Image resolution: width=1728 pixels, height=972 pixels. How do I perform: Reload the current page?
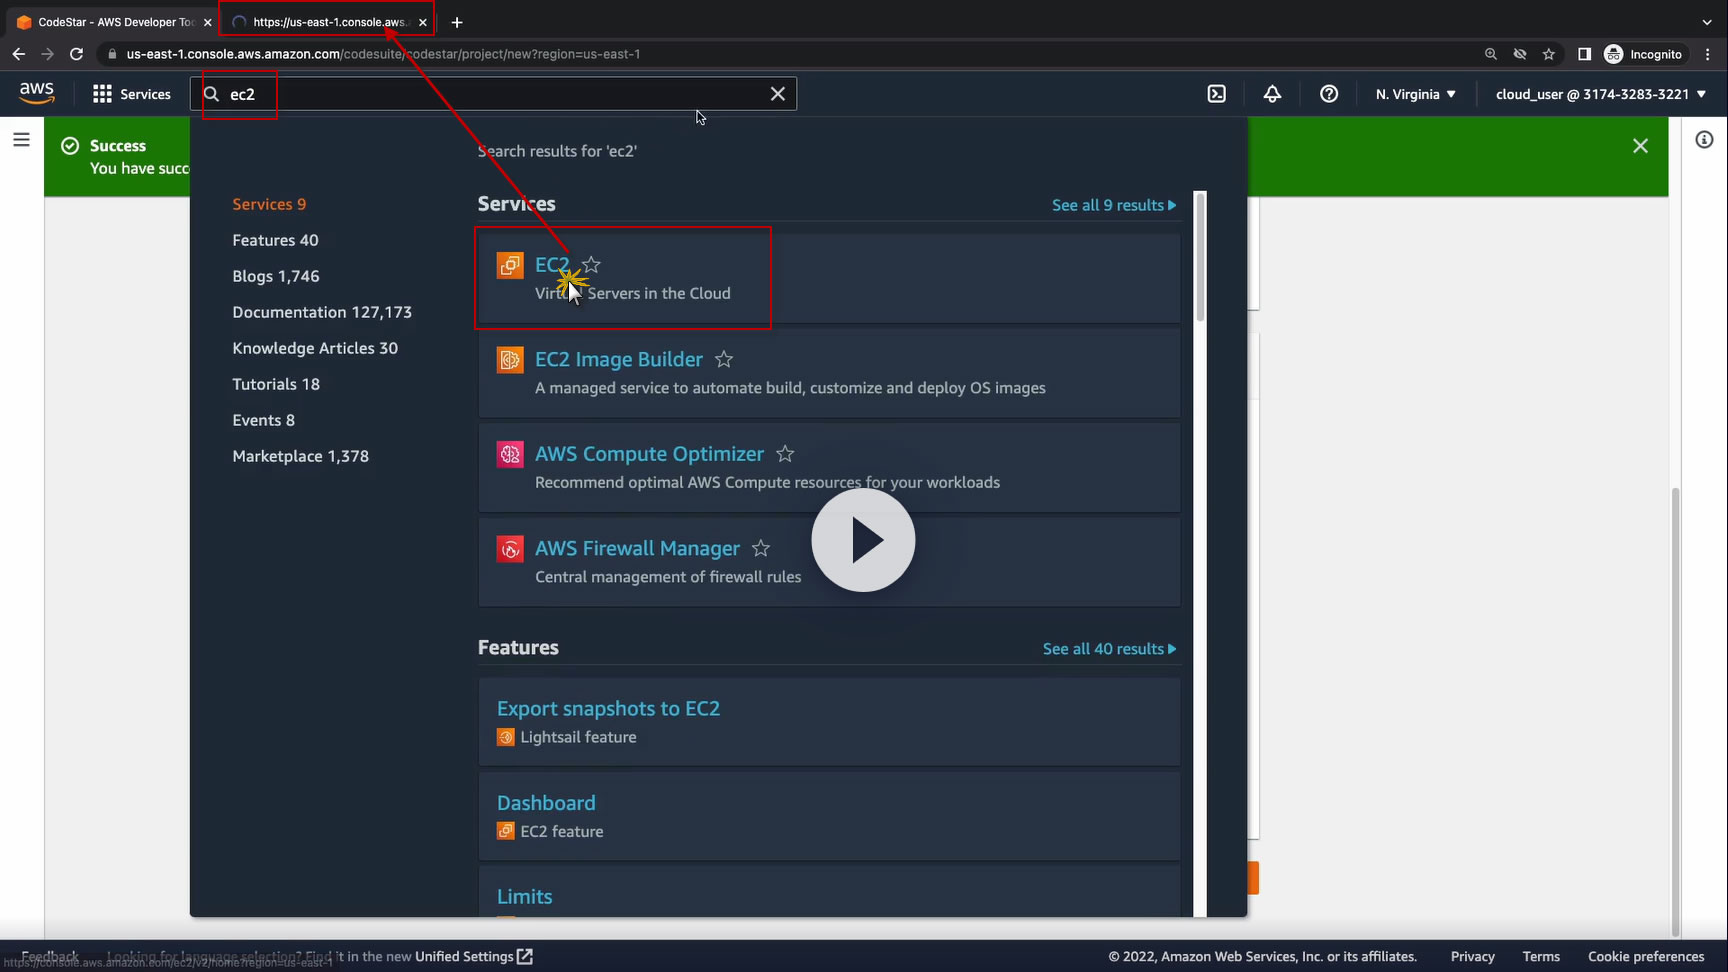click(76, 54)
